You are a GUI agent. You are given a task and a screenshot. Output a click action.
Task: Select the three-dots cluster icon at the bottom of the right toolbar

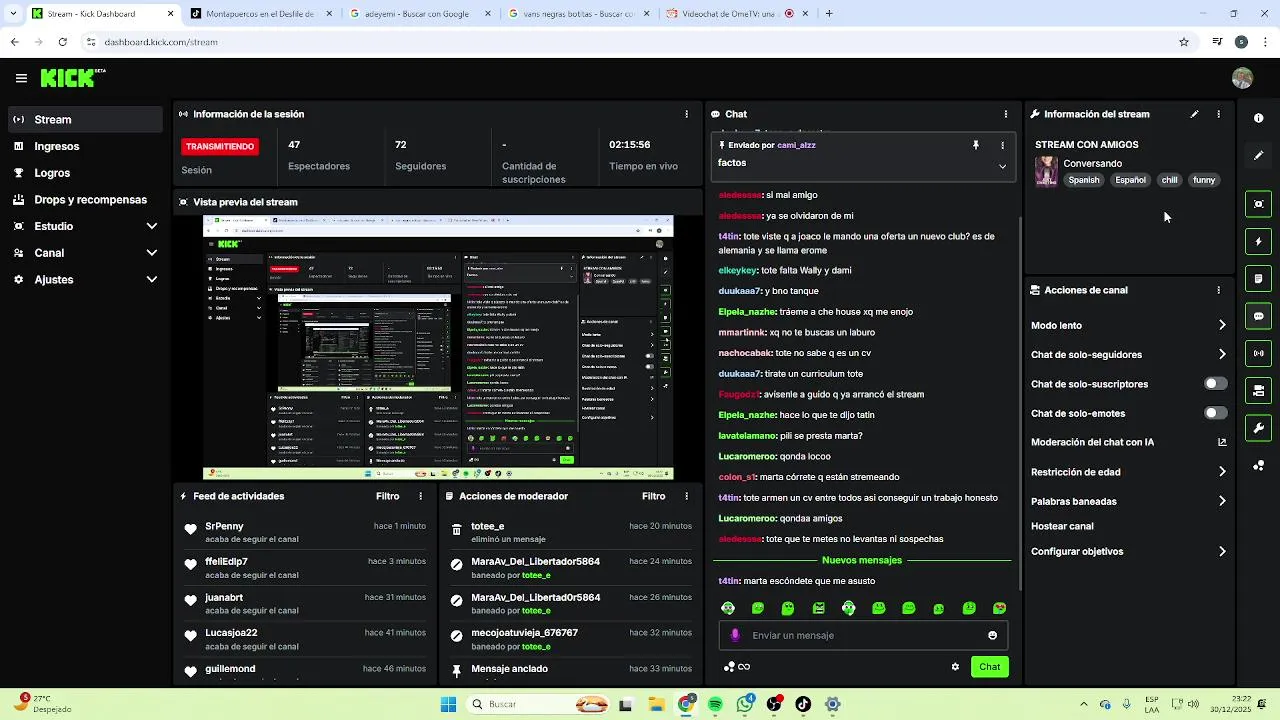pyautogui.click(x=1258, y=466)
